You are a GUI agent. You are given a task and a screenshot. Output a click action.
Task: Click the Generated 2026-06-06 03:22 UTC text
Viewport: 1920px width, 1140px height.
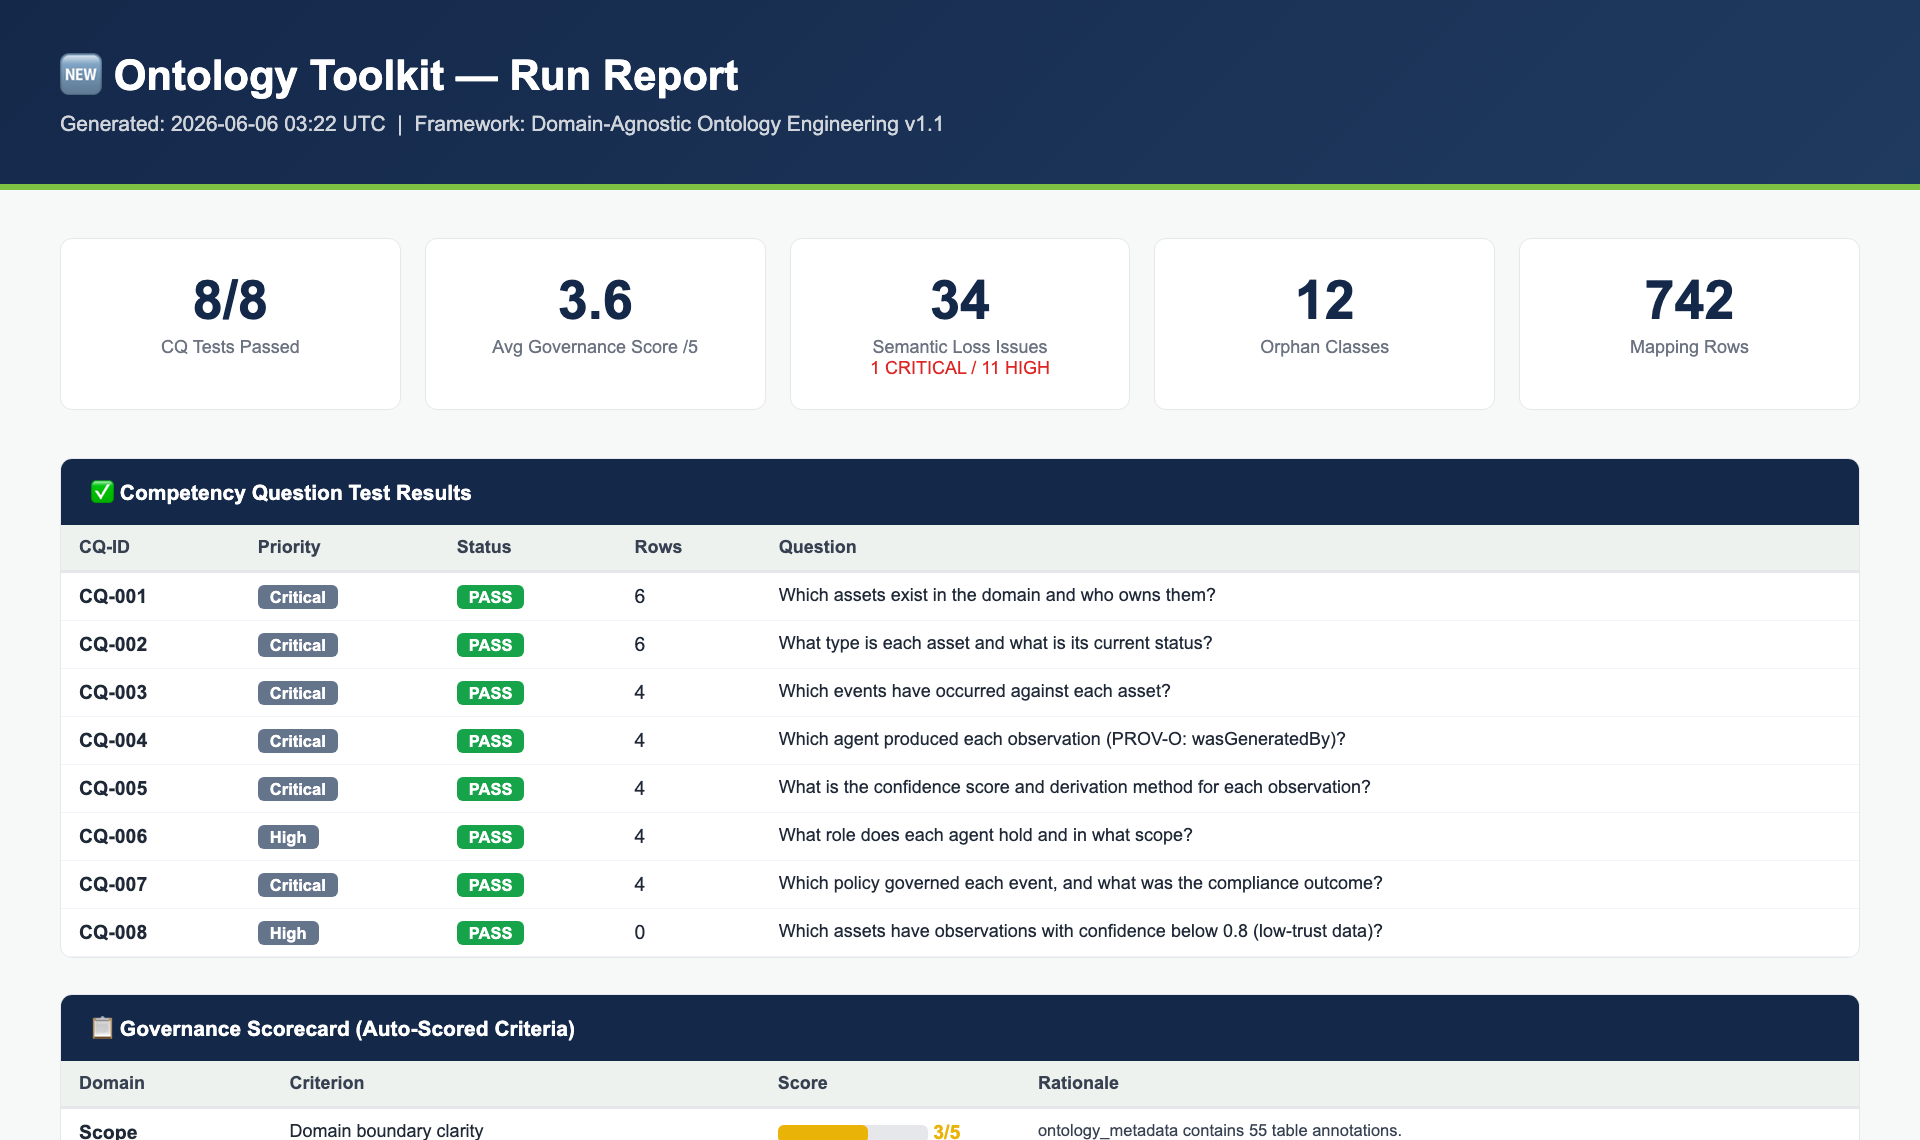pyautogui.click(x=223, y=124)
